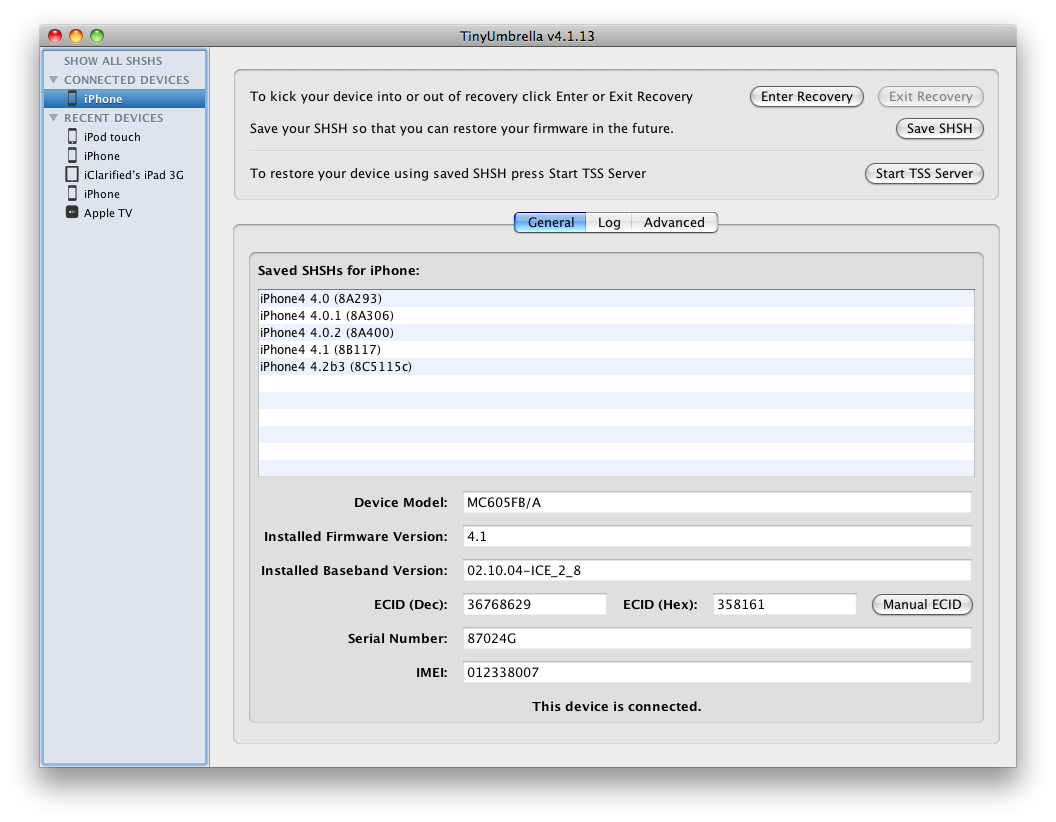Select the Apple TV device icon
This screenshot has width=1056, height=822.
72,212
